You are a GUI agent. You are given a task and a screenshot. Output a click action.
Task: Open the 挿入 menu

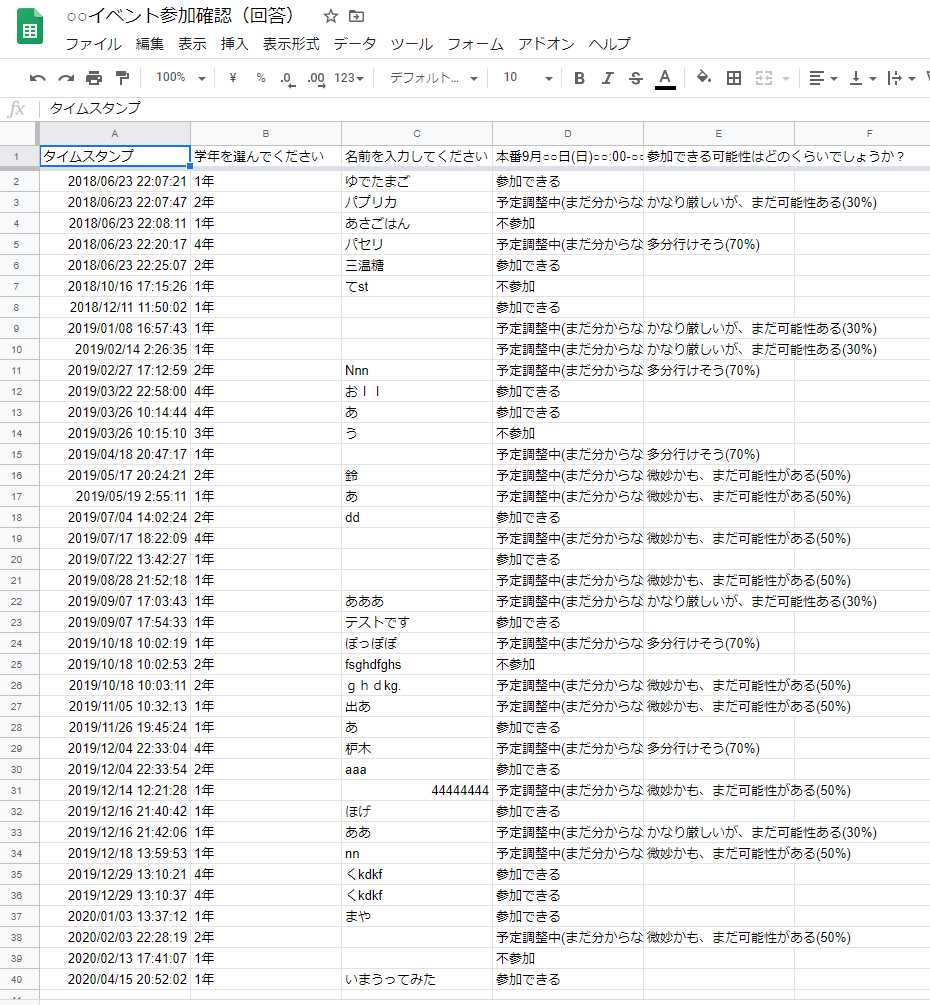tap(234, 44)
